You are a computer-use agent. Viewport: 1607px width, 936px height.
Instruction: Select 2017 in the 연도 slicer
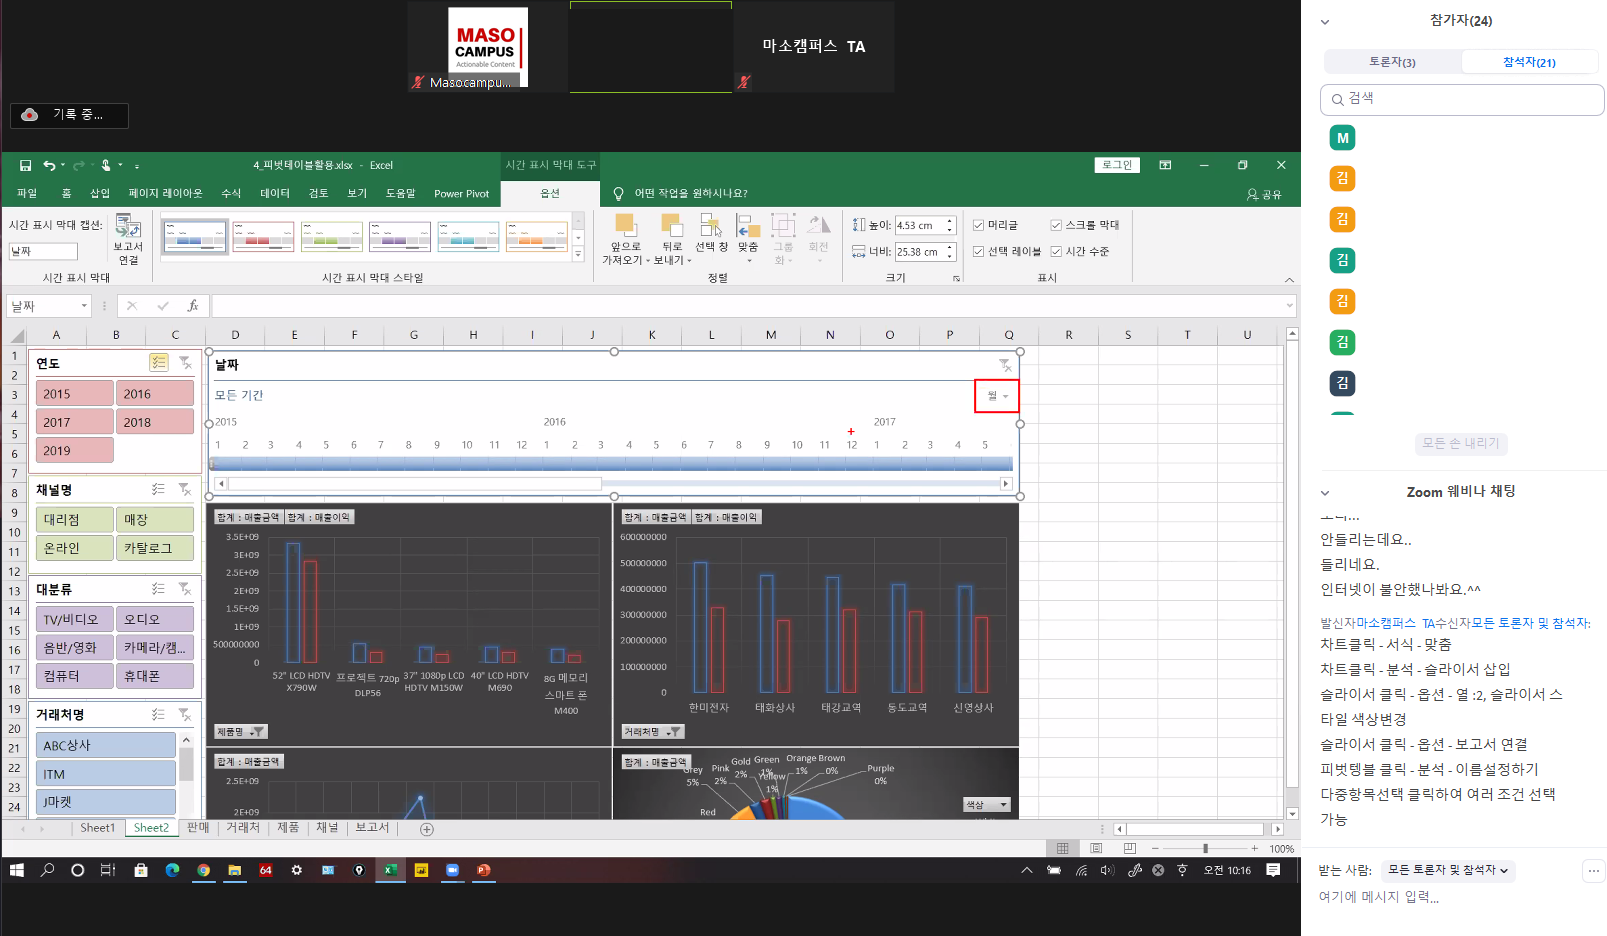point(75,422)
